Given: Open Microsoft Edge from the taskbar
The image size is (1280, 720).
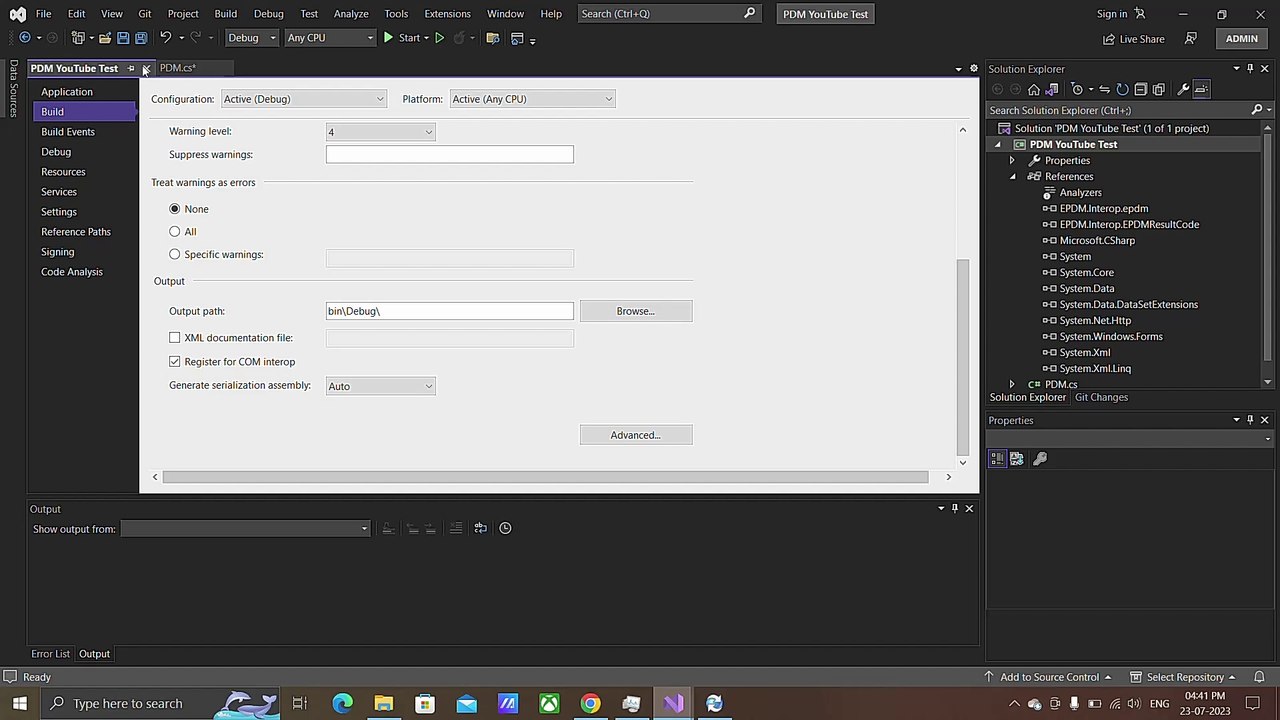Looking at the screenshot, I should click(x=342, y=703).
